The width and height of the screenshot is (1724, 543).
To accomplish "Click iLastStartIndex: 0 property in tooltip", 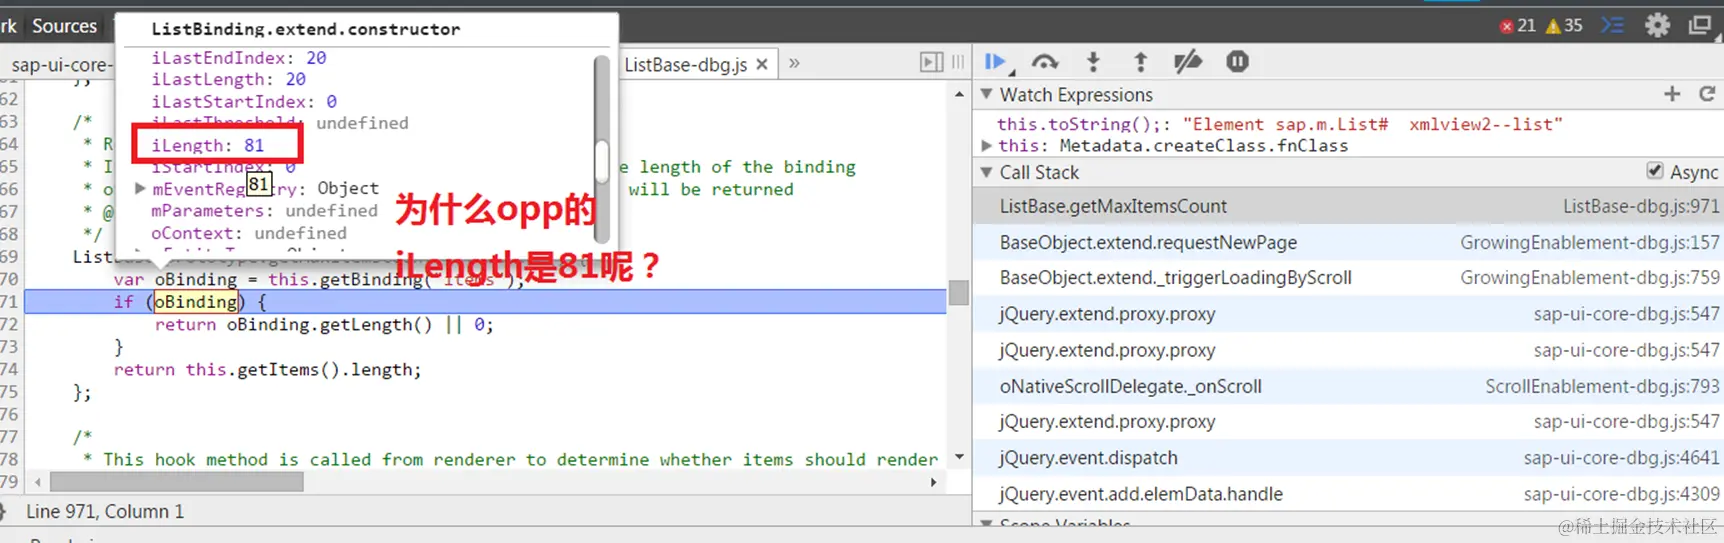I will (x=244, y=102).
